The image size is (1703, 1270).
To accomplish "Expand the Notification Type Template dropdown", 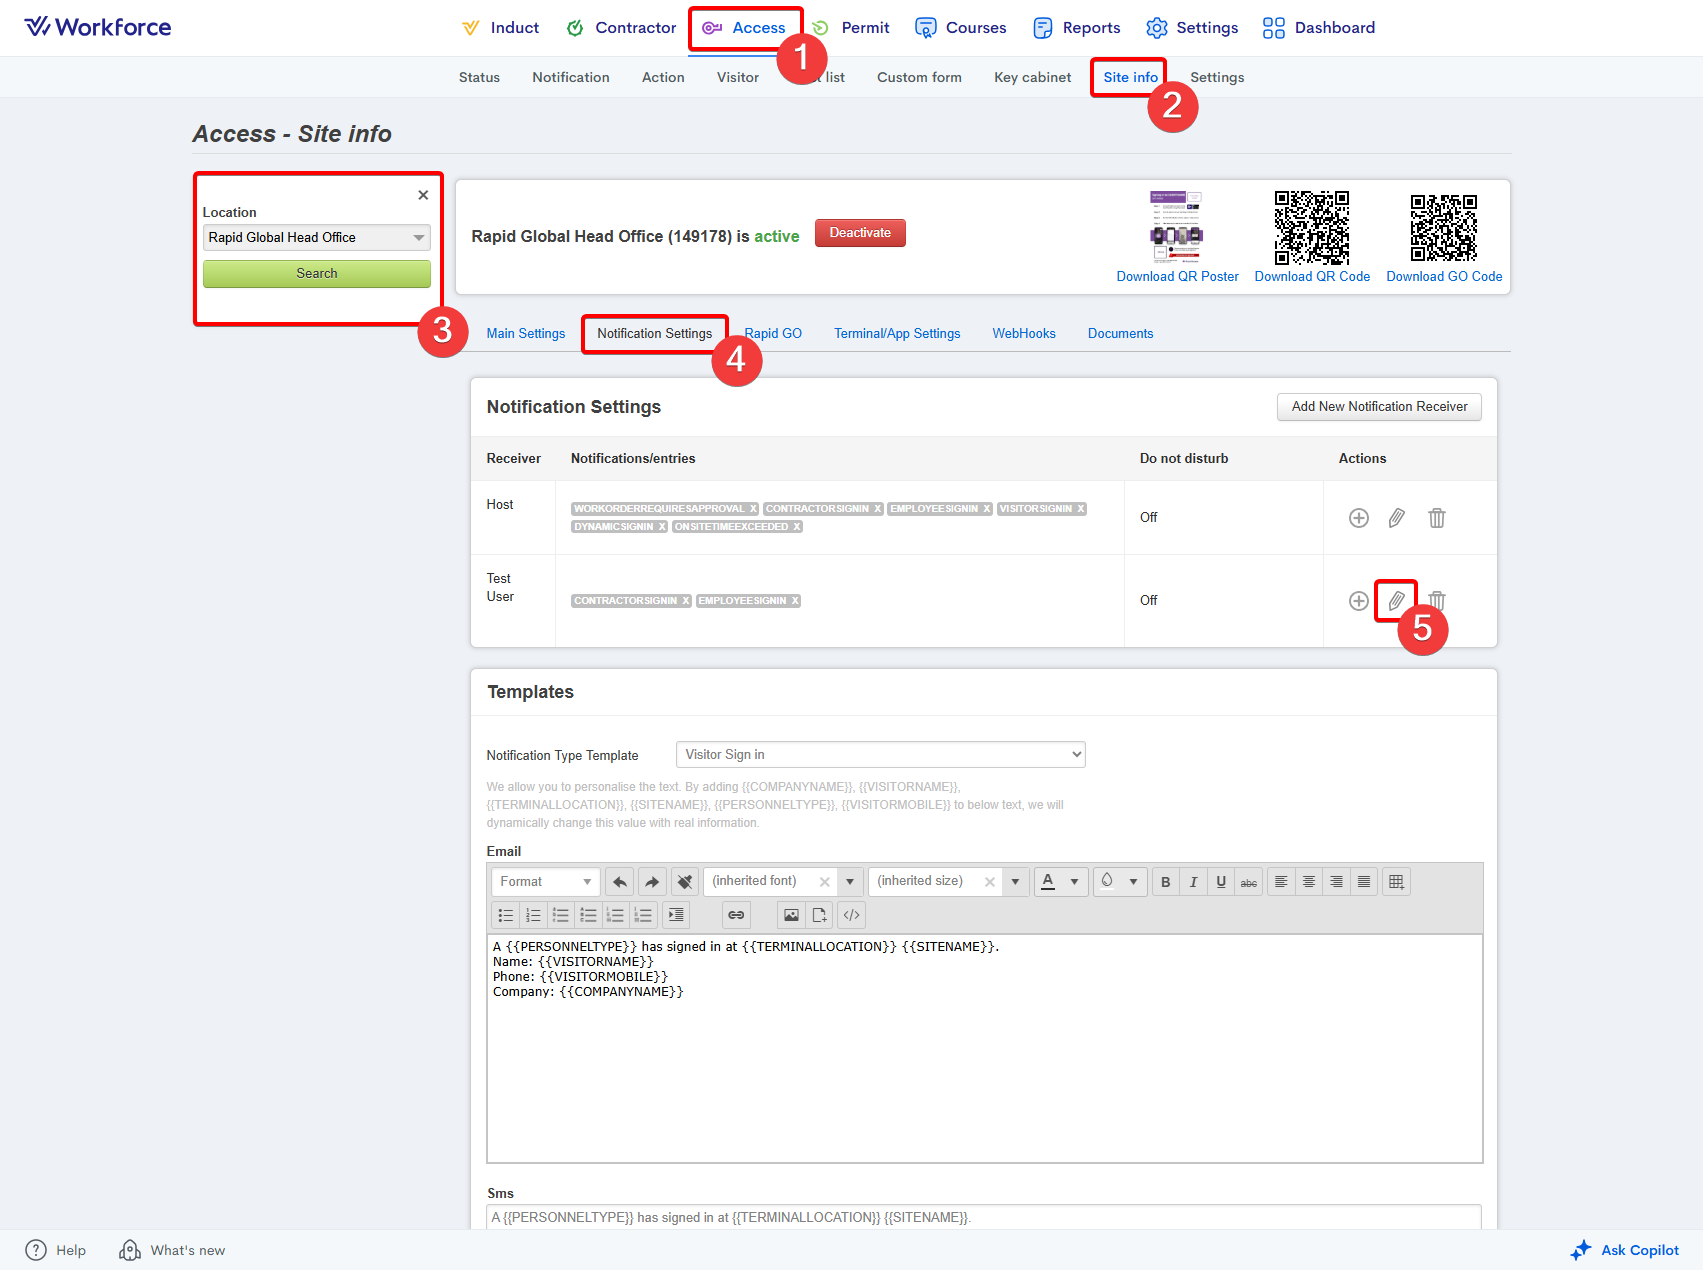I will click(880, 755).
